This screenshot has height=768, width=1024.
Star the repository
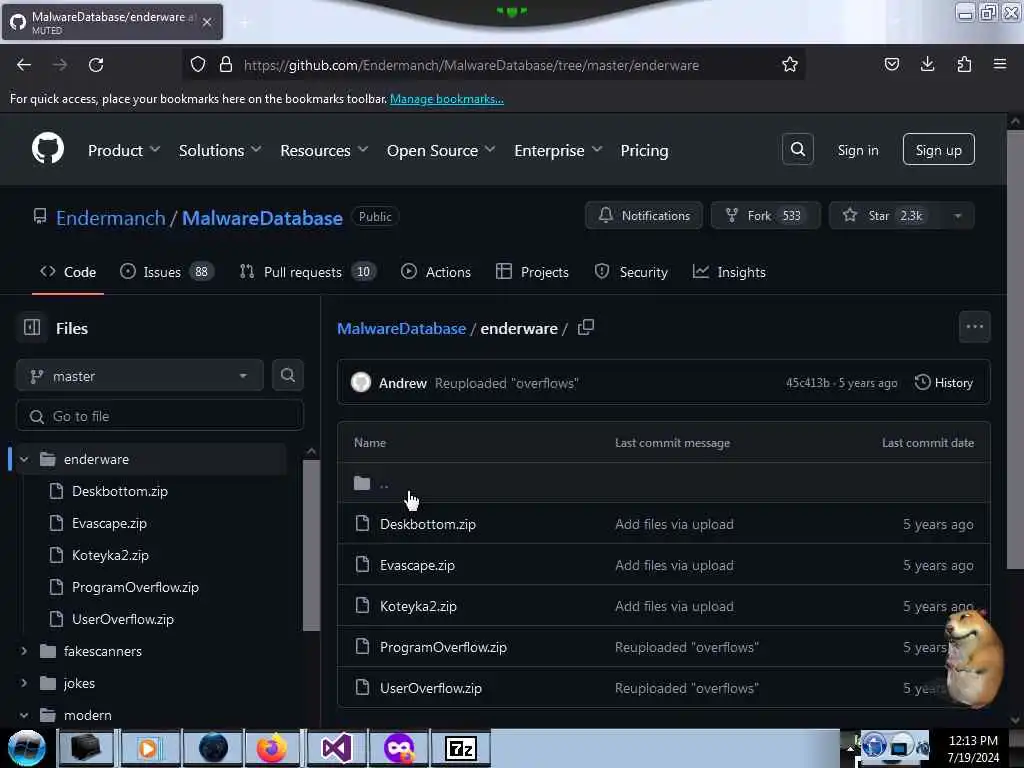(x=885, y=216)
